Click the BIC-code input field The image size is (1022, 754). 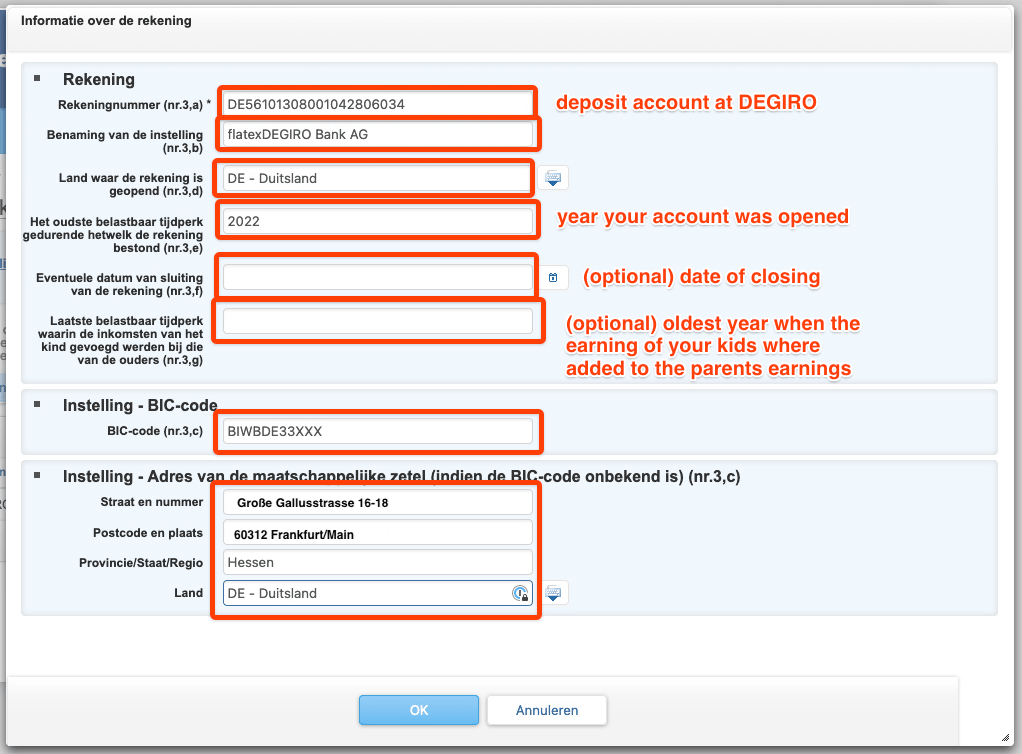coord(377,431)
